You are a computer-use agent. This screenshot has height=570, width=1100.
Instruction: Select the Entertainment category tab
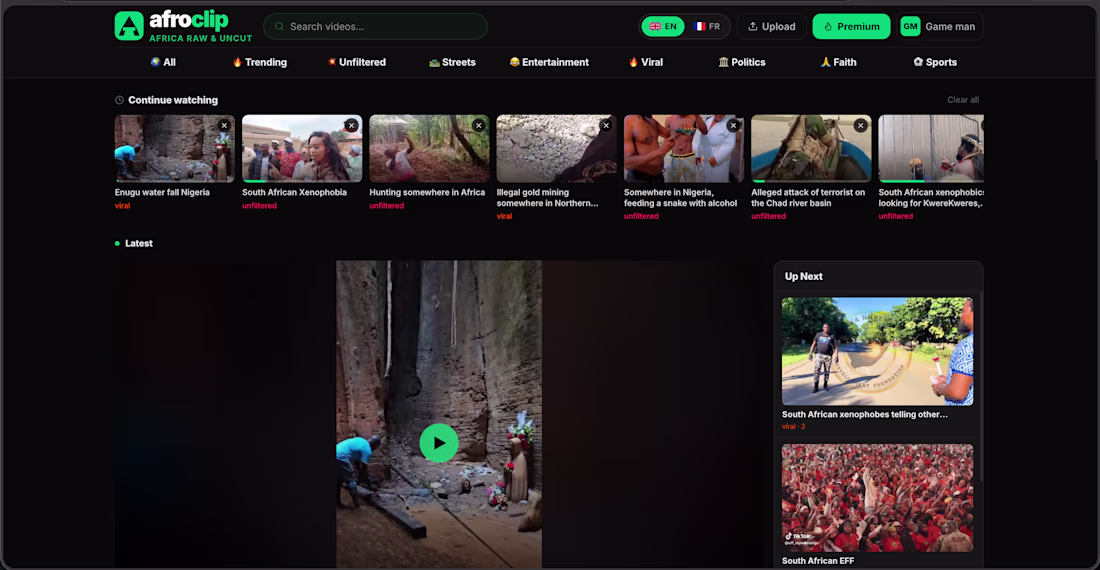pyautogui.click(x=549, y=62)
